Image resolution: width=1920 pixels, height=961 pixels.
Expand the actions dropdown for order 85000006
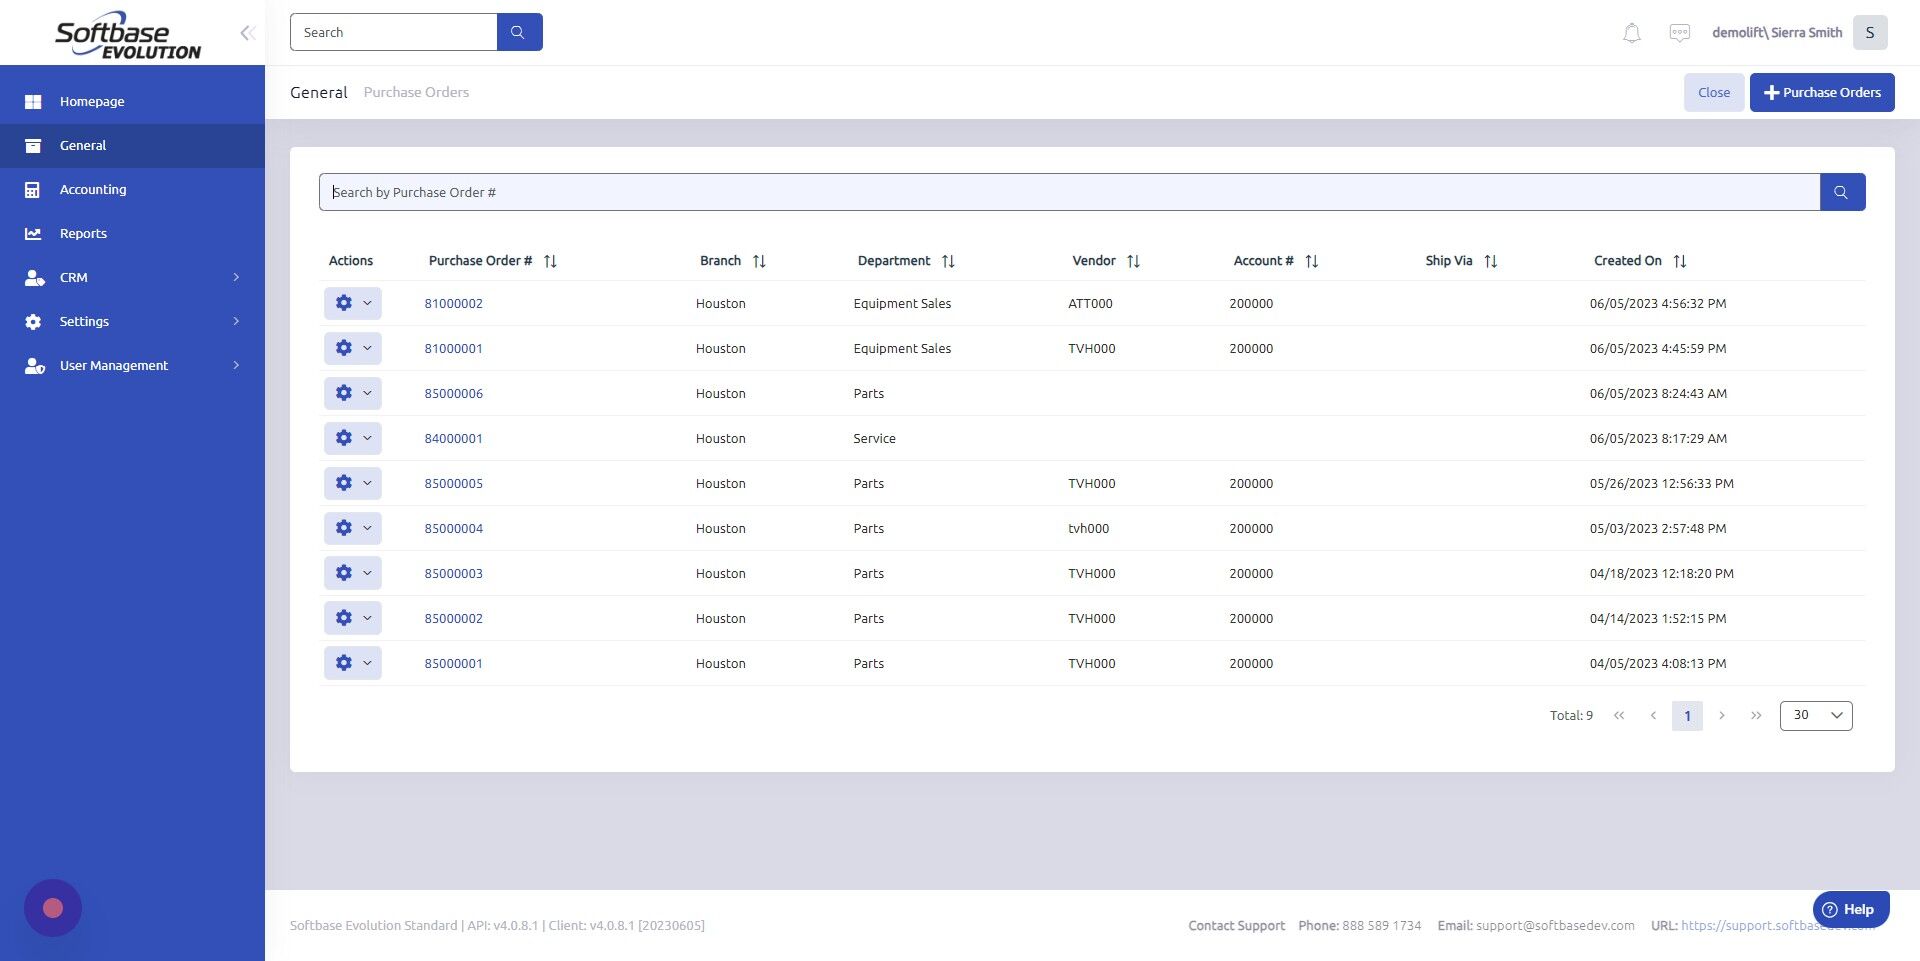click(366, 392)
